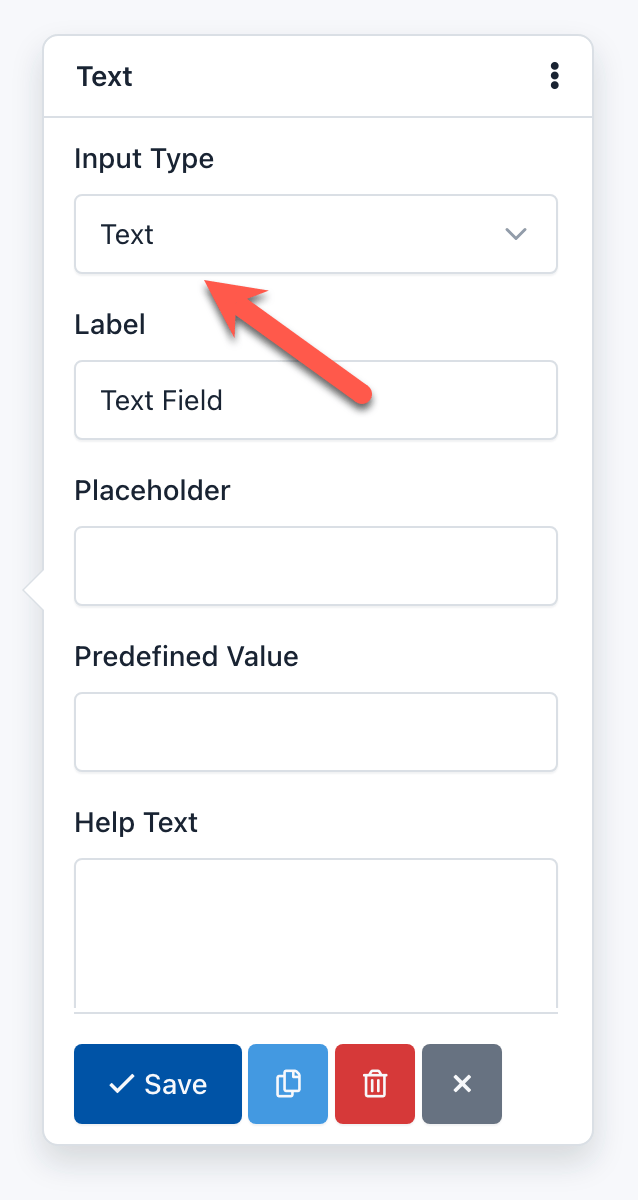The height and width of the screenshot is (1200, 638).
Task: Expand the Input Type selection list
Action: [x=316, y=234]
